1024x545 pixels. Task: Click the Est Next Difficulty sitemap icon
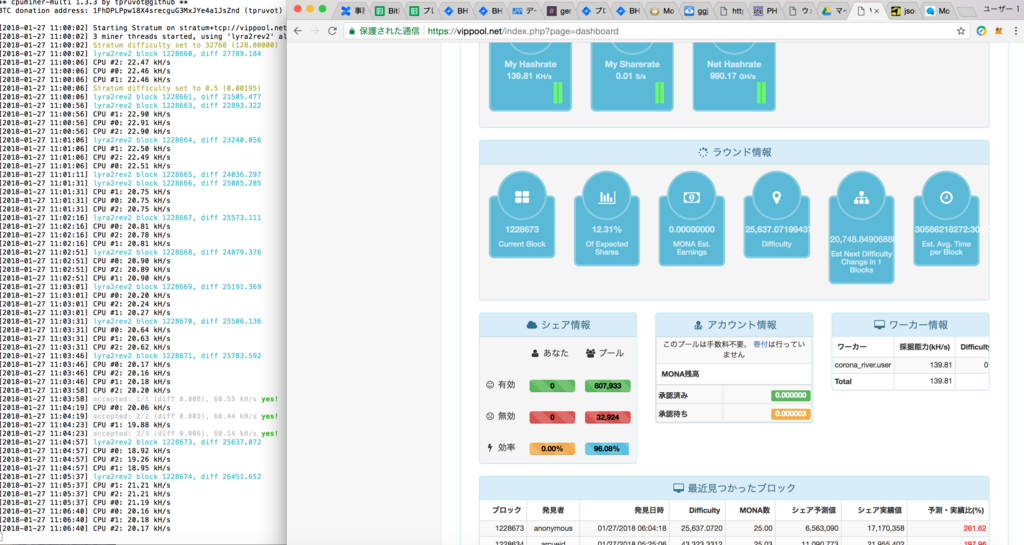pos(861,197)
